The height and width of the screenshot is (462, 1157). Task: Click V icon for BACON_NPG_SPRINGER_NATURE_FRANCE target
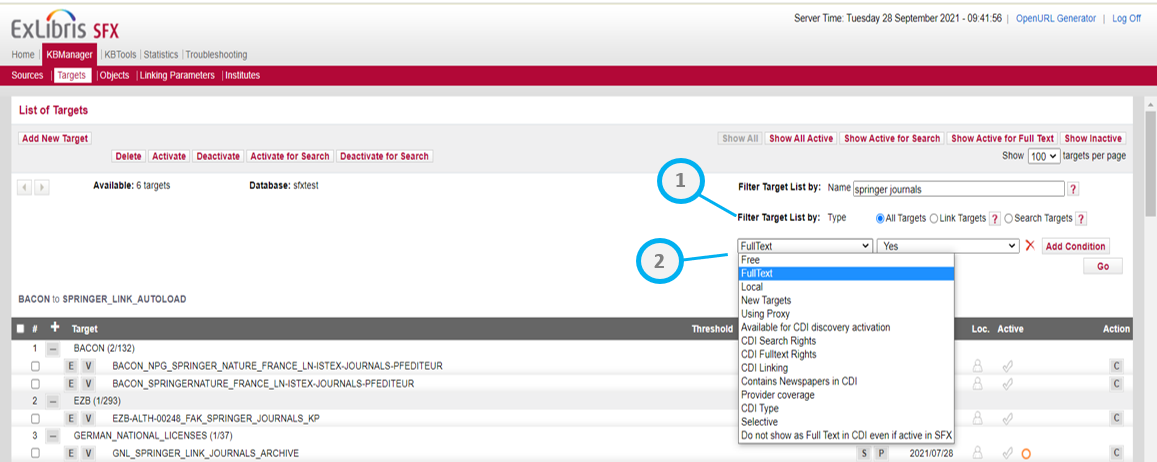tap(88, 366)
